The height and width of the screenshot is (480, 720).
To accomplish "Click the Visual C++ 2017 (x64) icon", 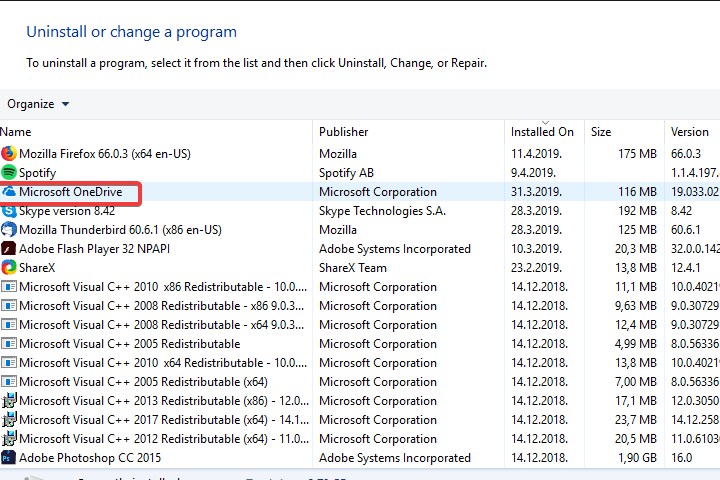I will click(x=9, y=419).
